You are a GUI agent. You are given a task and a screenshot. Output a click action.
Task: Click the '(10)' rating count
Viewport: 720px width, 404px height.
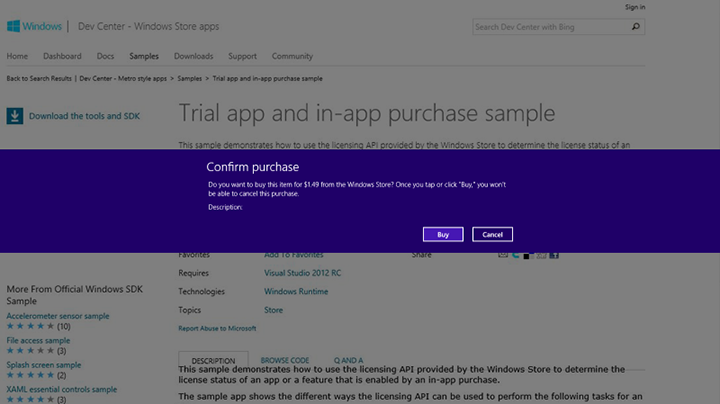coord(64,326)
